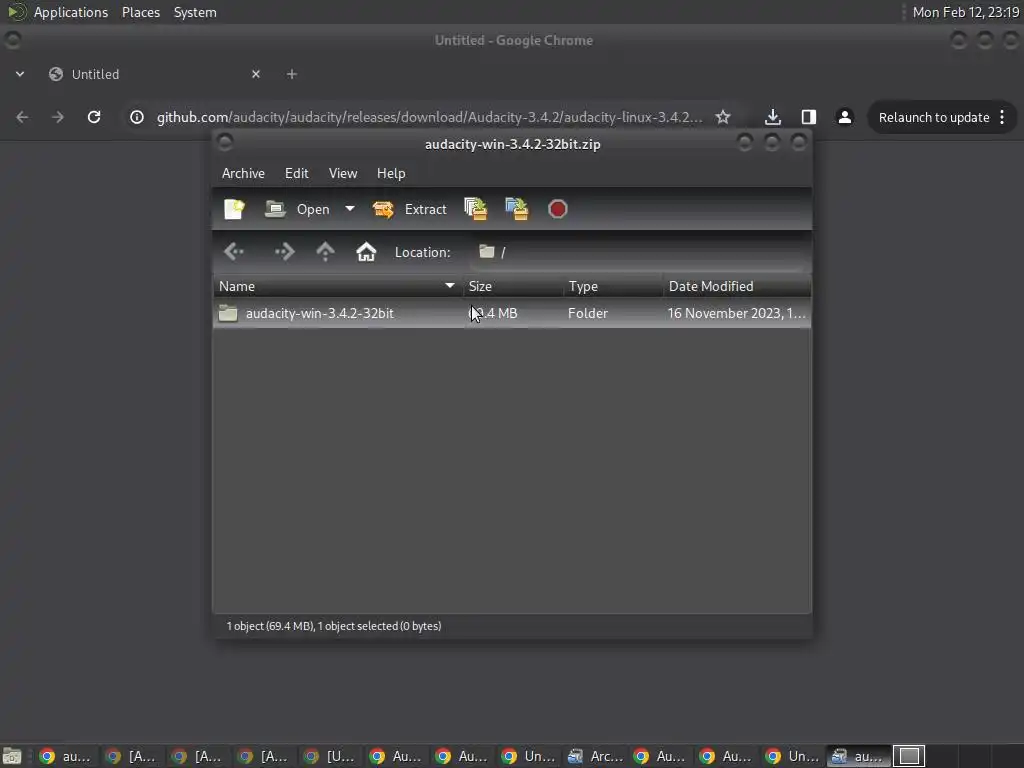Image resolution: width=1024 pixels, height=768 pixels.
Task: Expand the Open recent dropdown arrow
Action: (x=350, y=209)
